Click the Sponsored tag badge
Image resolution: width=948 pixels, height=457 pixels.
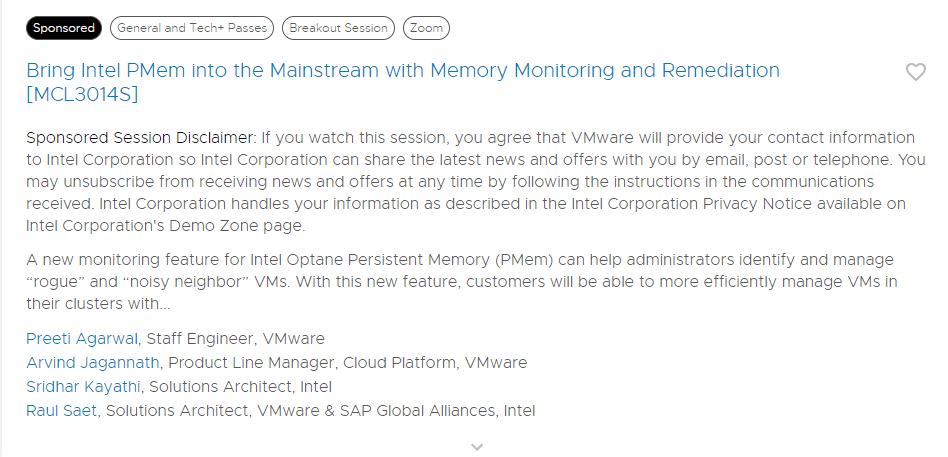pyautogui.click(x=64, y=28)
